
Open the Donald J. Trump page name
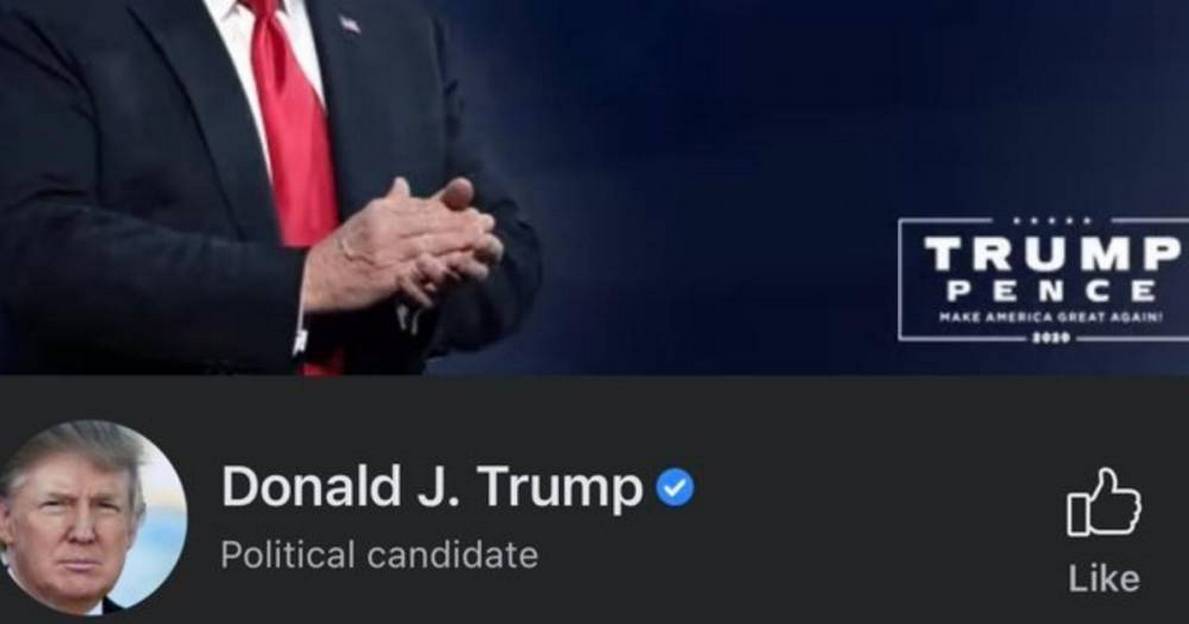432,488
